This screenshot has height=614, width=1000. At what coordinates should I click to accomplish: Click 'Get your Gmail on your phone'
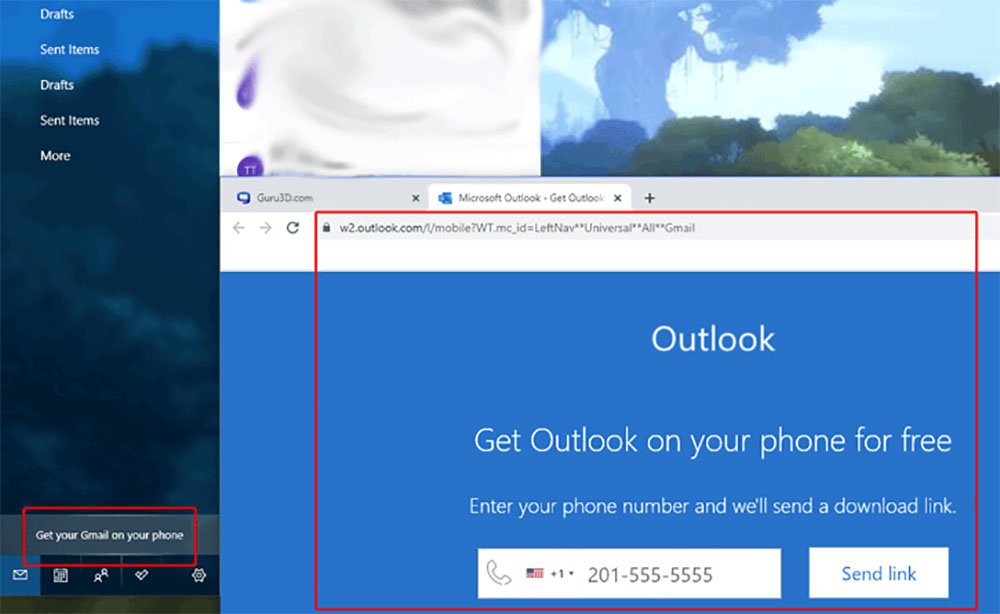109,535
